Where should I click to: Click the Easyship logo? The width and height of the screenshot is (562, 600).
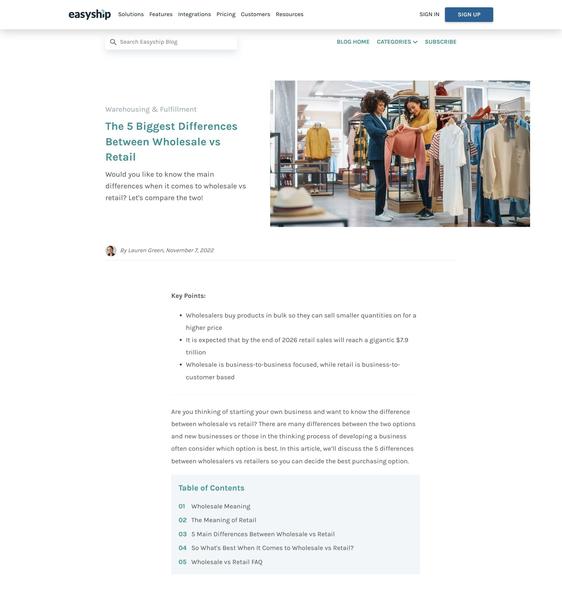(90, 15)
